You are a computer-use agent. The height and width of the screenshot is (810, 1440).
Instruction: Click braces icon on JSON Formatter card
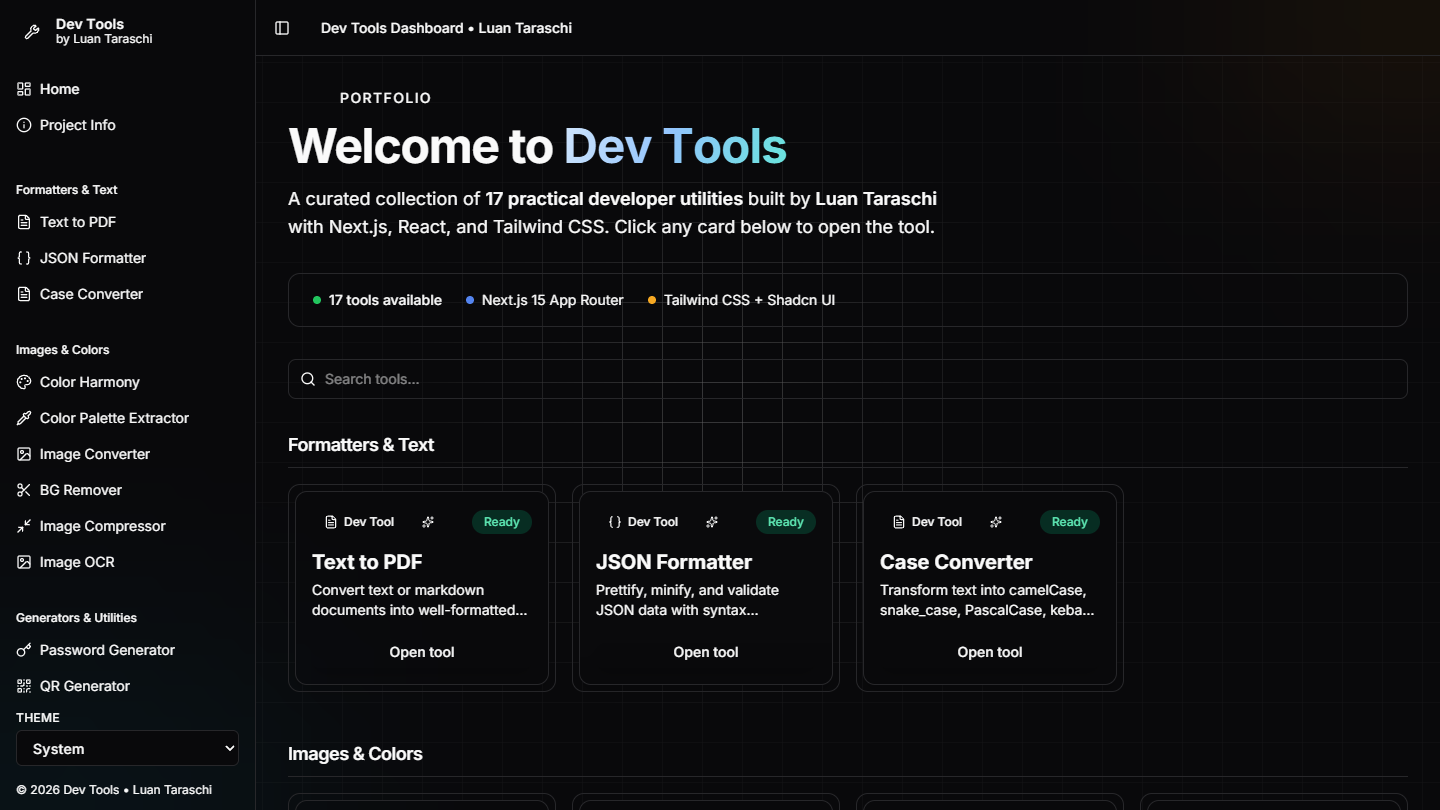(x=615, y=522)
